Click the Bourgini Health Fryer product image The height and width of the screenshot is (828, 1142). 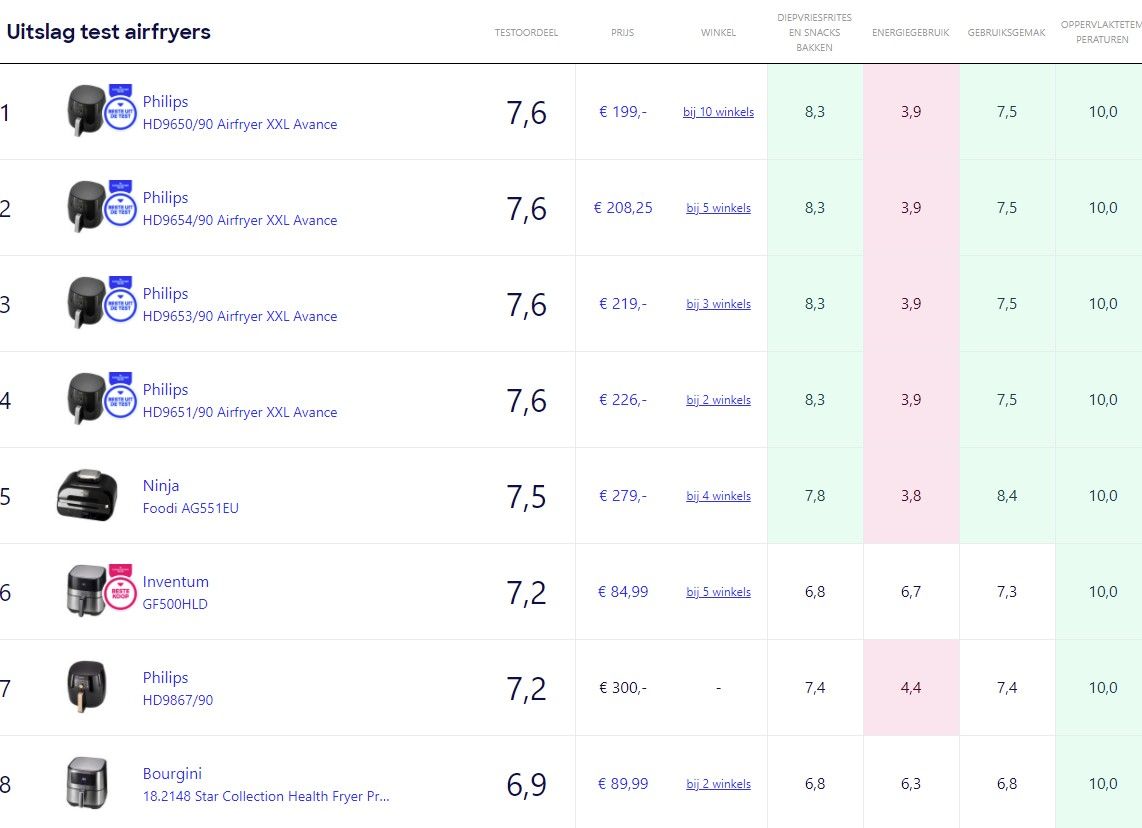click(x=84, y=783)
